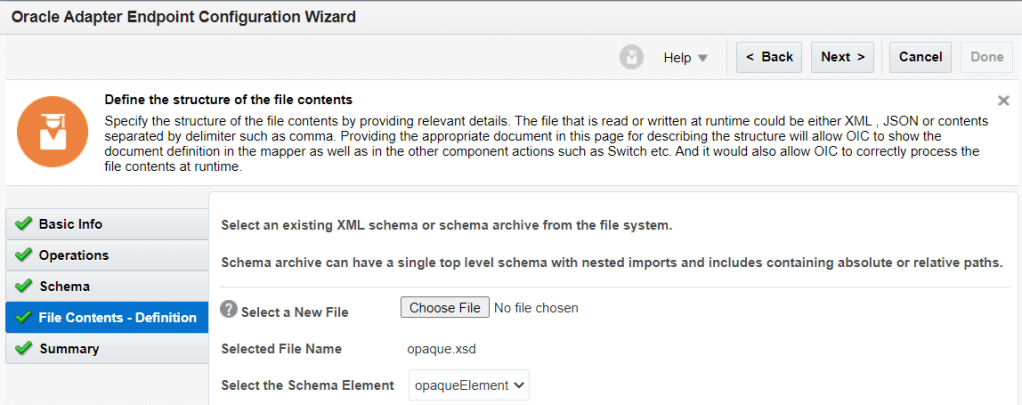The height and width of the screenshot is (405, 1022).
Task: Select the File Contents - Definition step
Action: point(117,318)
